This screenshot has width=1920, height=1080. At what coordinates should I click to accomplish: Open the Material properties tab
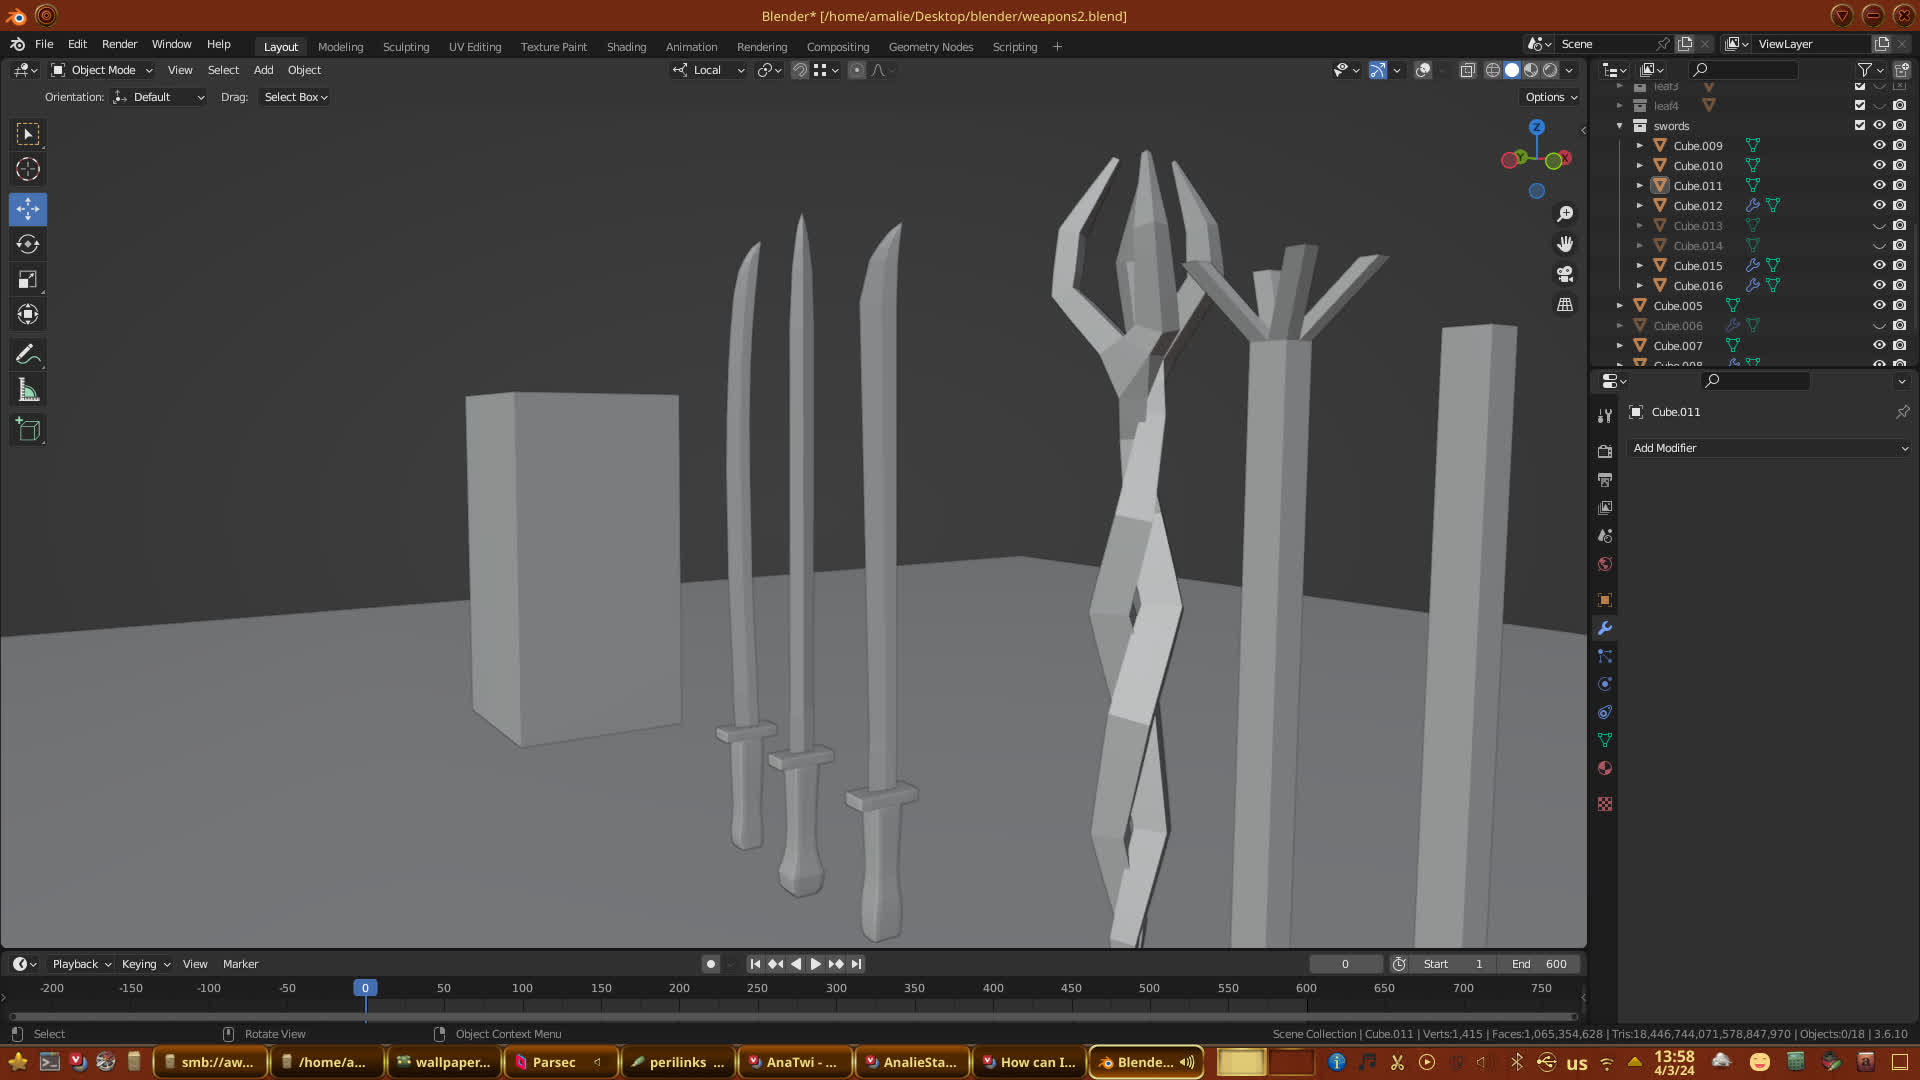point(1605,768)
